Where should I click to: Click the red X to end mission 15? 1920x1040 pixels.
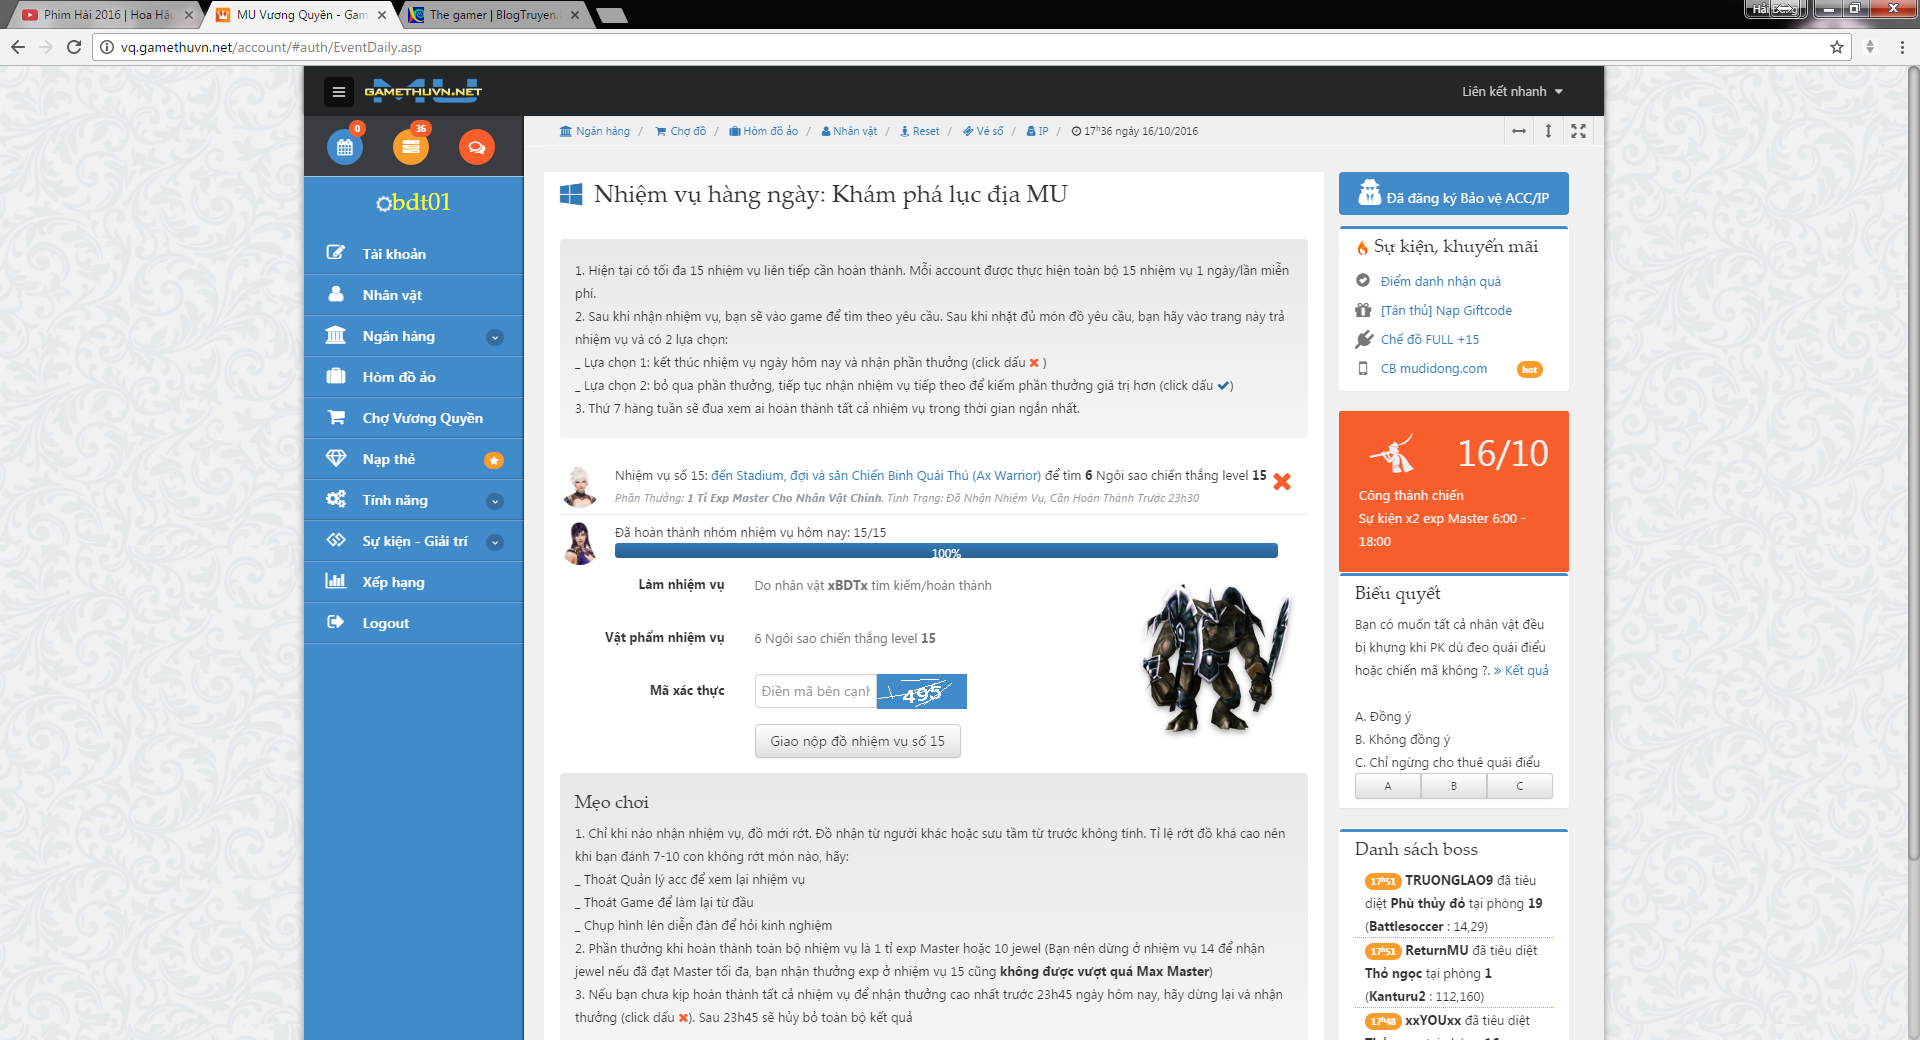[x=1281, y=482]
